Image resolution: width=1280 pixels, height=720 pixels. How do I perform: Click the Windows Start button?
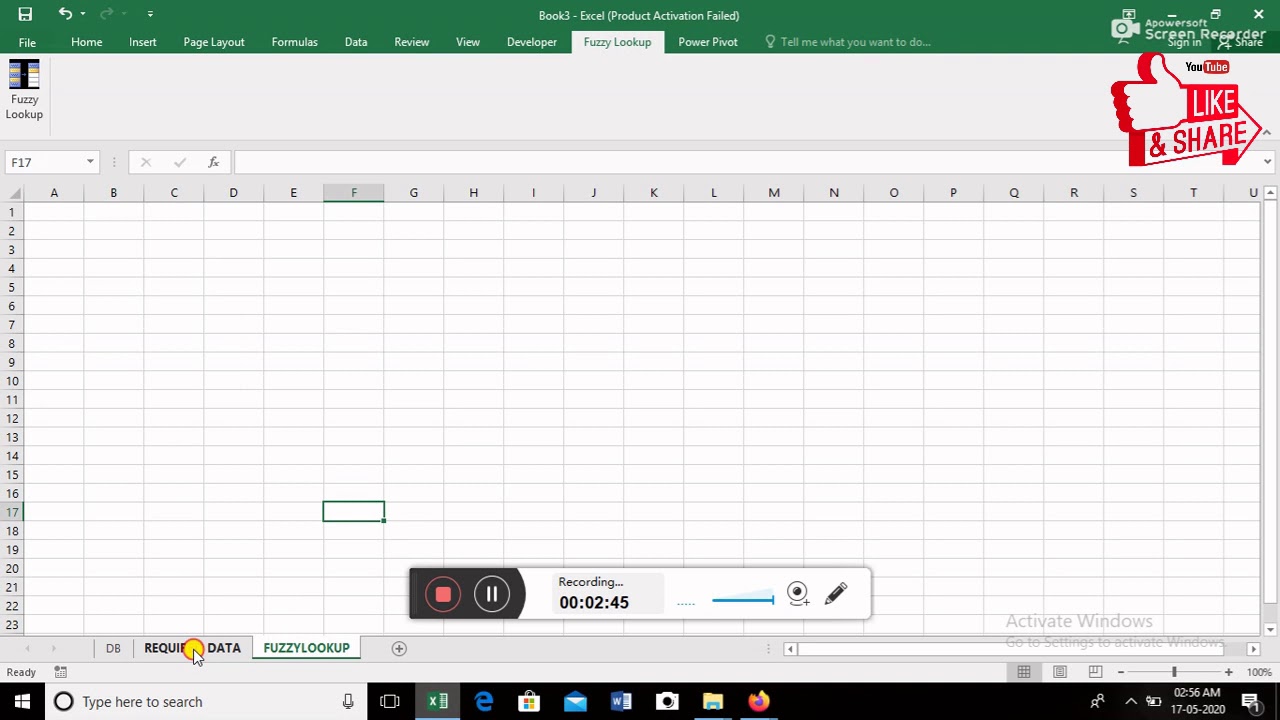pyautogui.click(x=22, y=701)
